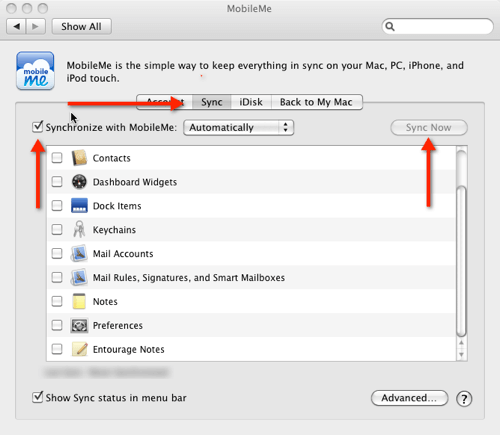Open the Advanced… settings button
Viewport: 500px width, 435px height.
[x=409, y=398]
